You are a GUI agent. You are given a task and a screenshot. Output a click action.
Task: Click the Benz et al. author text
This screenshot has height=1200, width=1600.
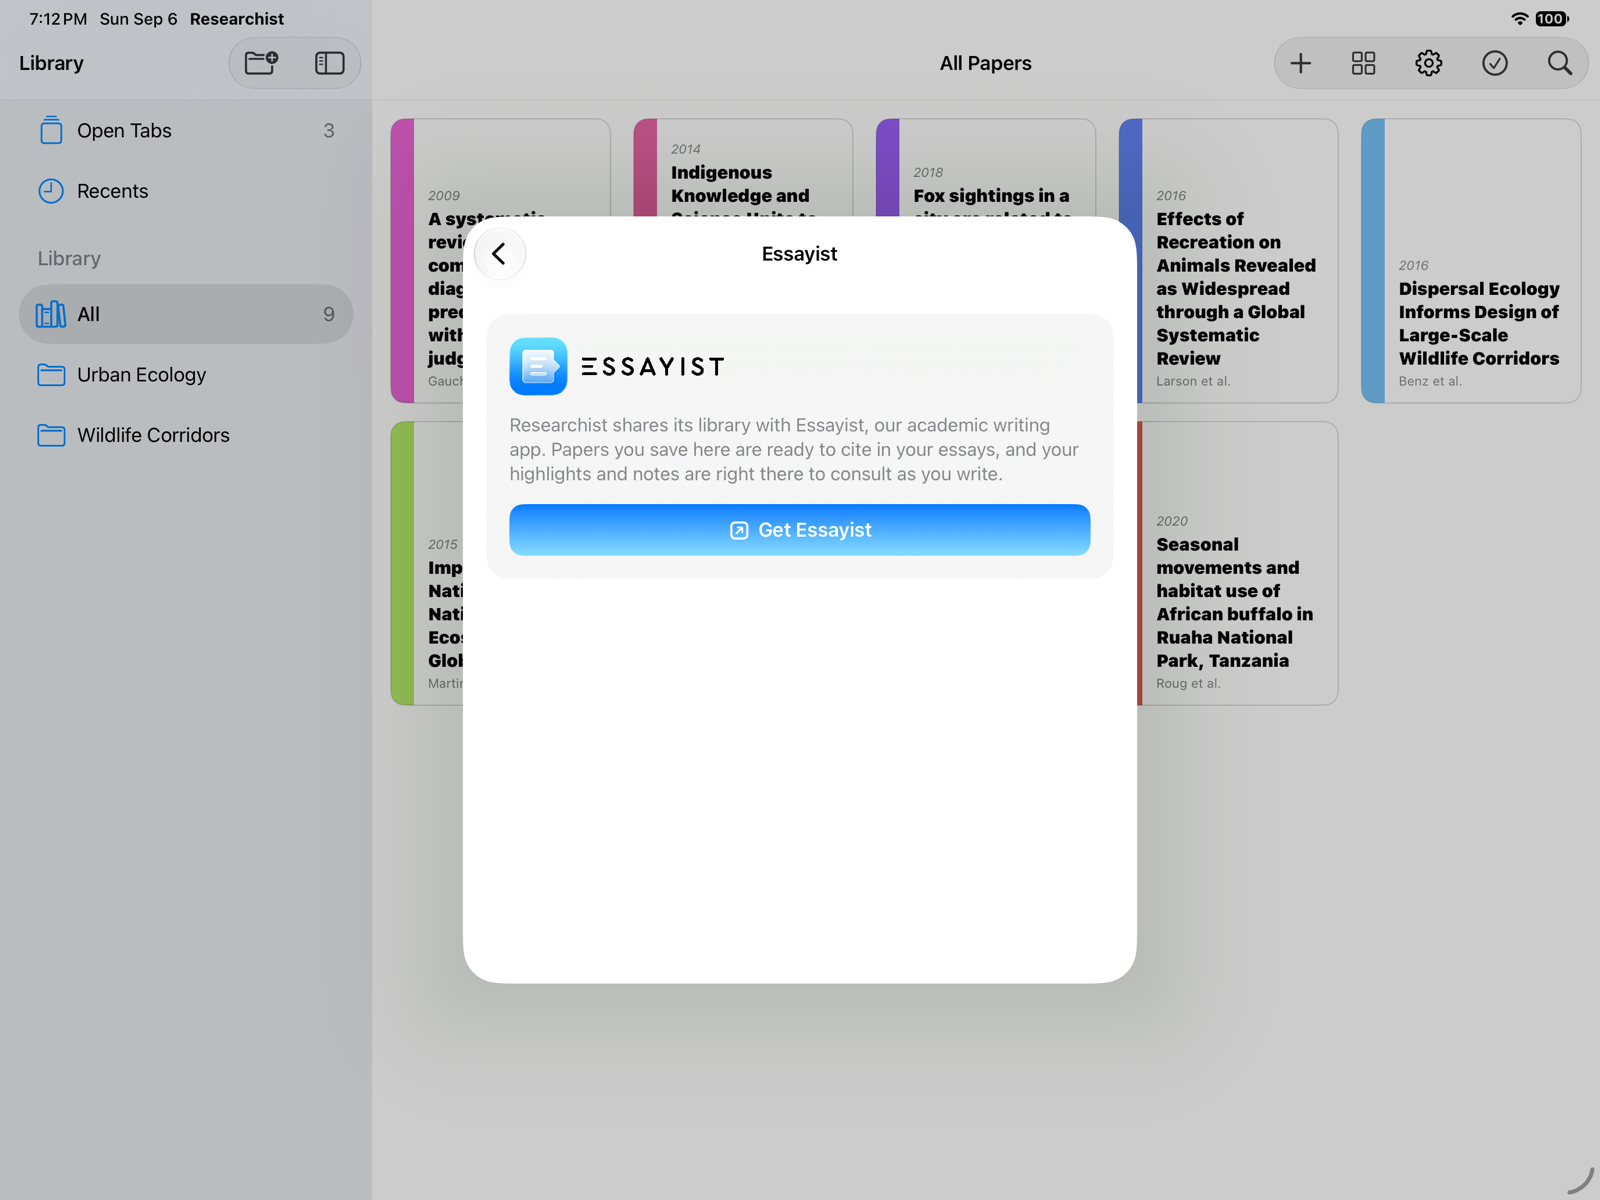(1430, 381)
